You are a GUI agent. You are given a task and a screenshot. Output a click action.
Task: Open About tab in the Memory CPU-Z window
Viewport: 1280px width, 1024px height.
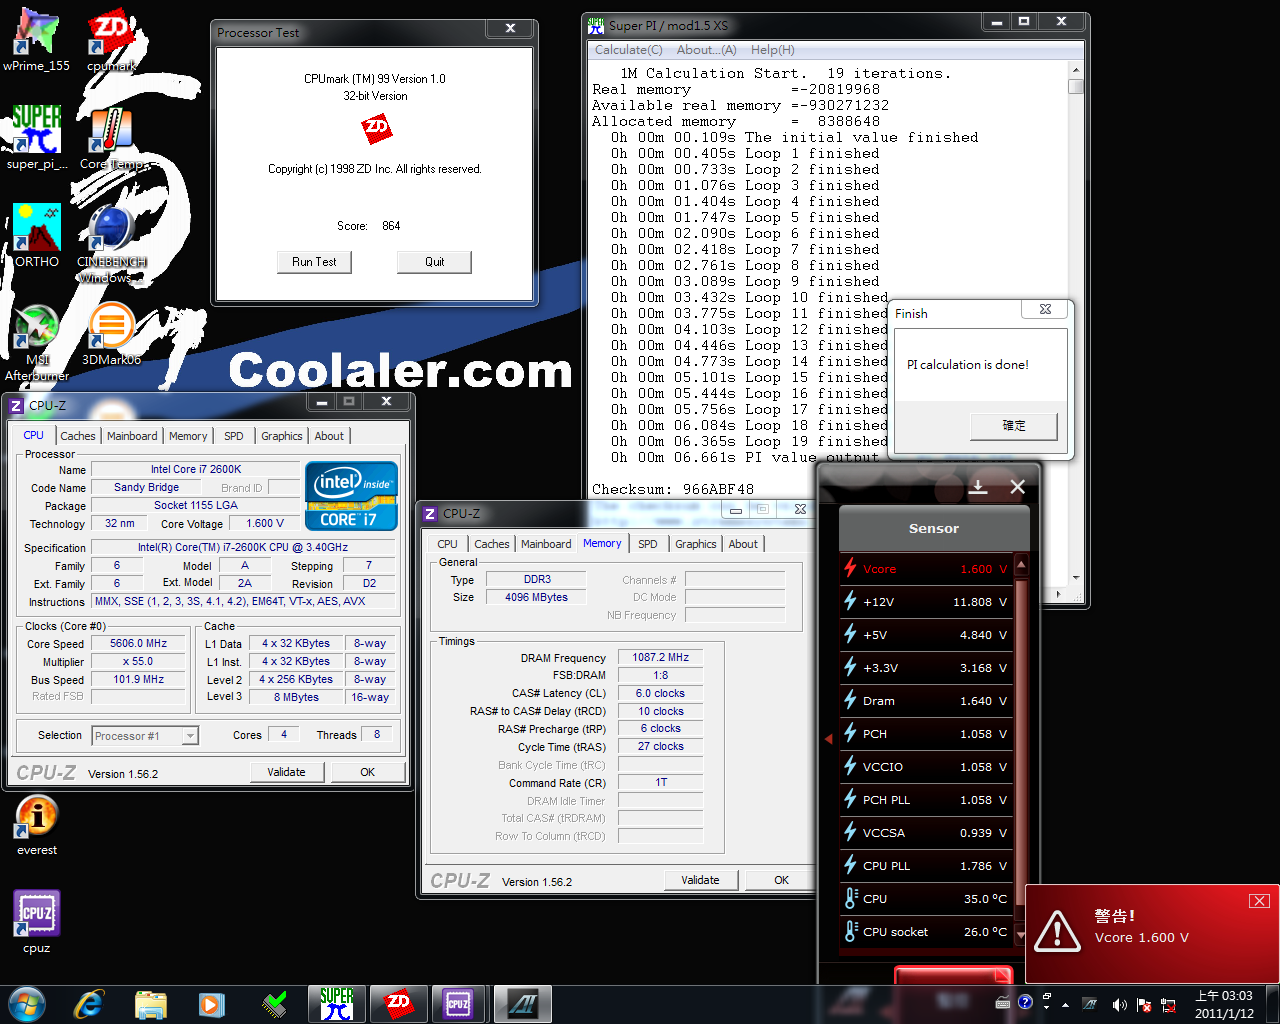[743, 544]
